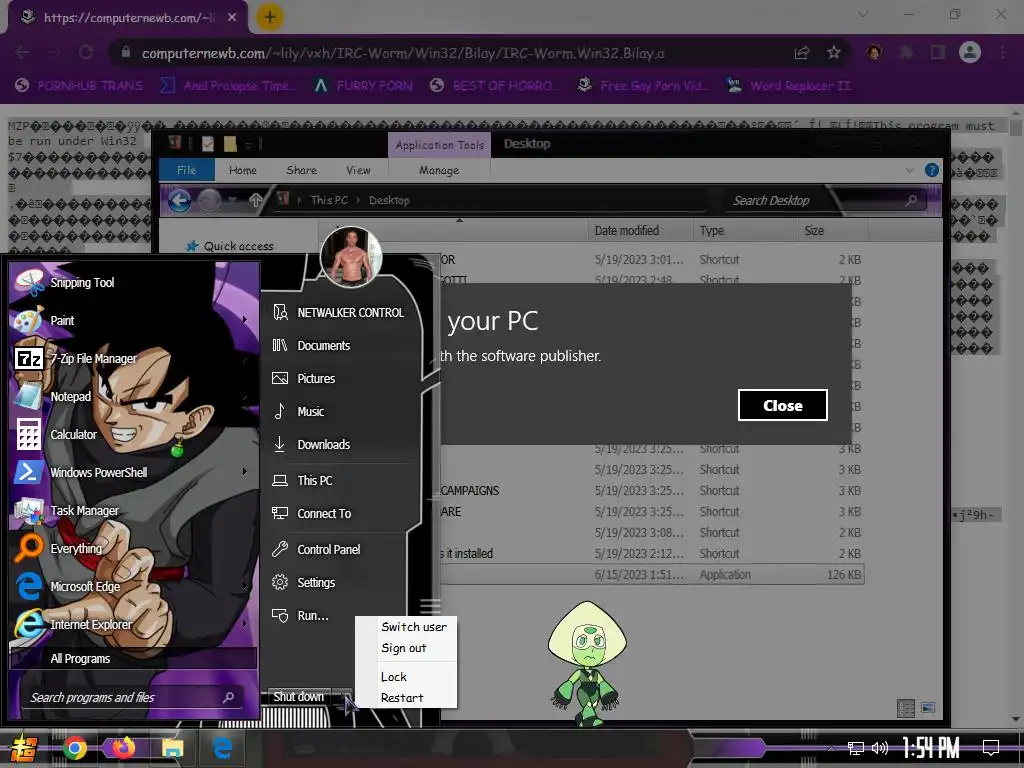Click Search programs and files box
The height and width of the screenshot is (768, 1024).
click(x=133, y=697)
